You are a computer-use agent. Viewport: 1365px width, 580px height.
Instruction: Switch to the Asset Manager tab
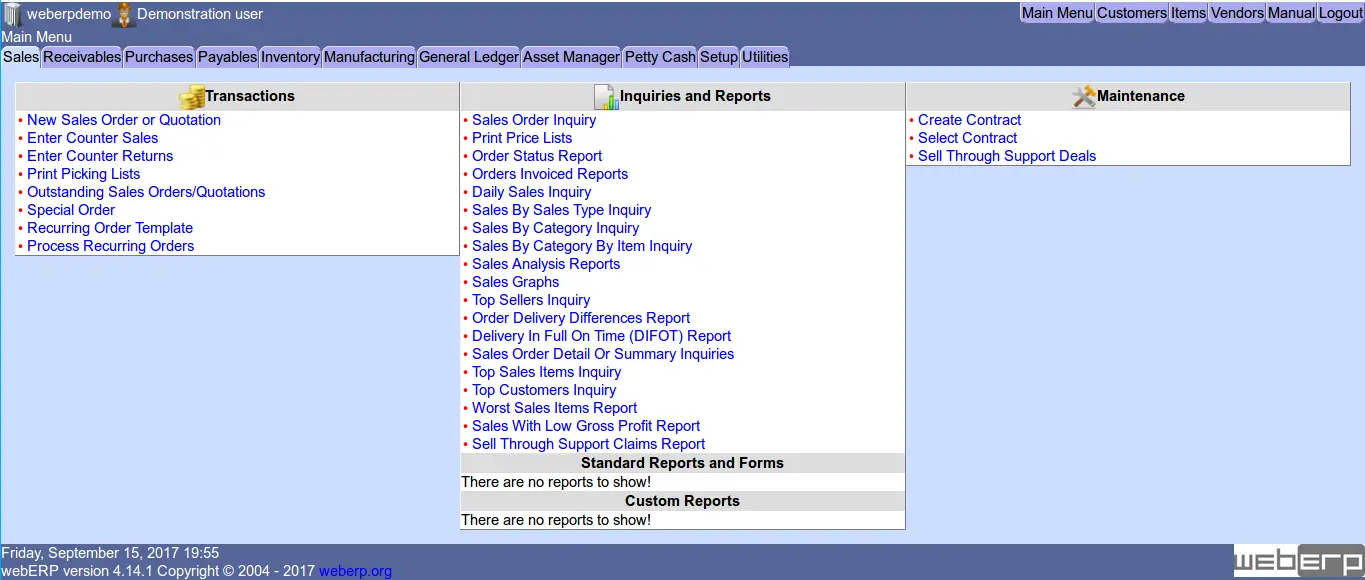(x=571, y=57)
